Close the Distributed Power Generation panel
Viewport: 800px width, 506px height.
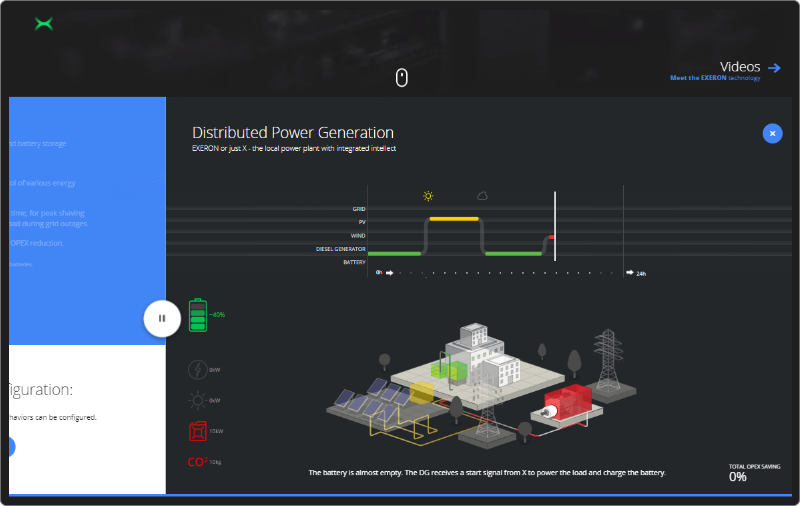tap(772, 134)
